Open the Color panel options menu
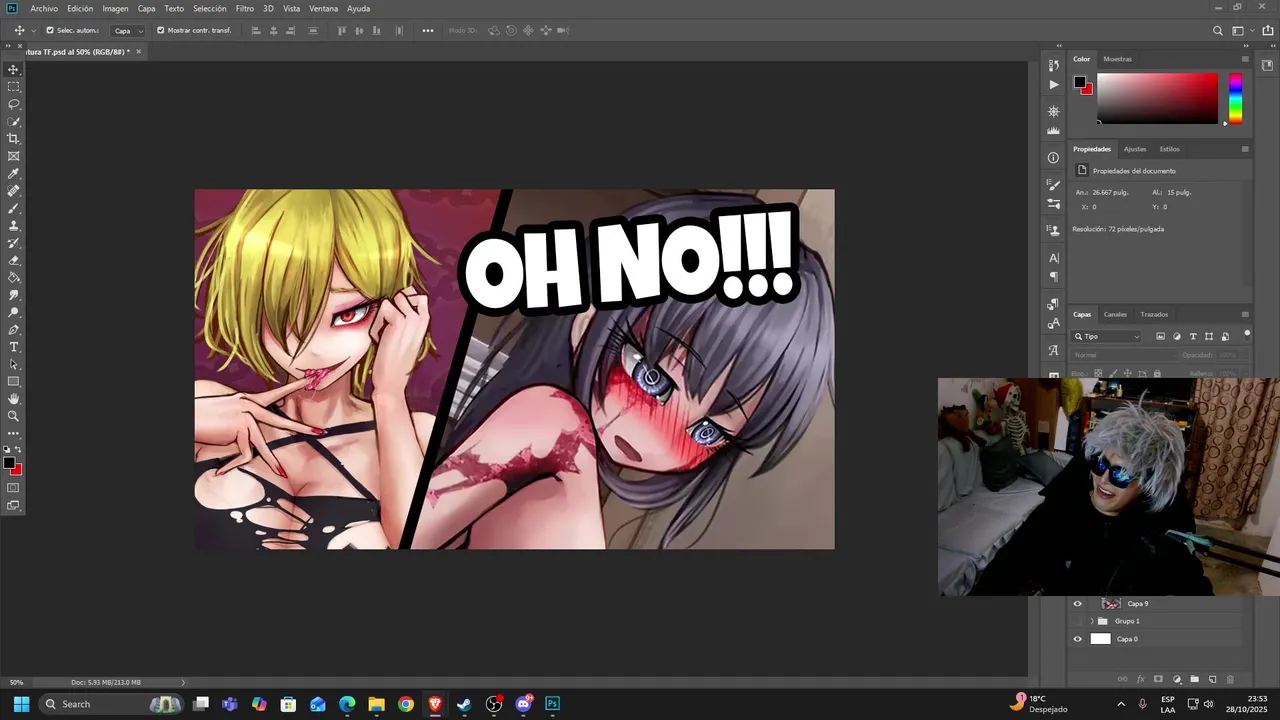 [1245, 59]
